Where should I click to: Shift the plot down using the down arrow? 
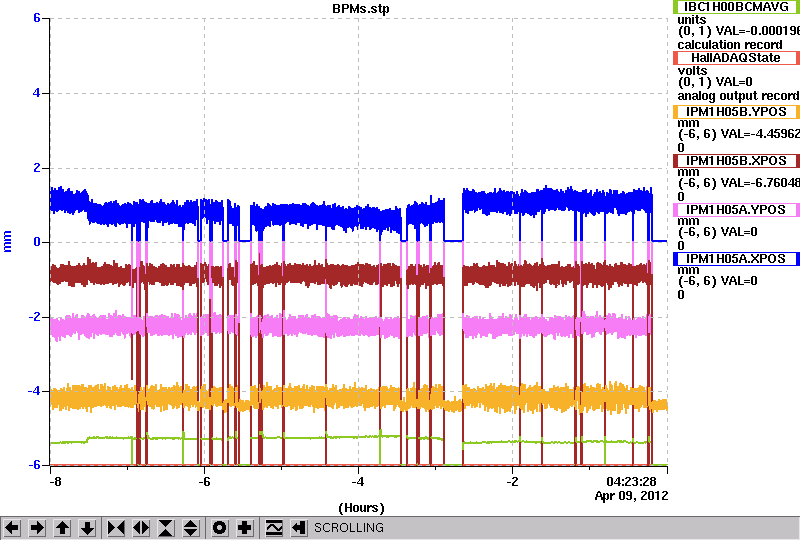pos(87,528)
